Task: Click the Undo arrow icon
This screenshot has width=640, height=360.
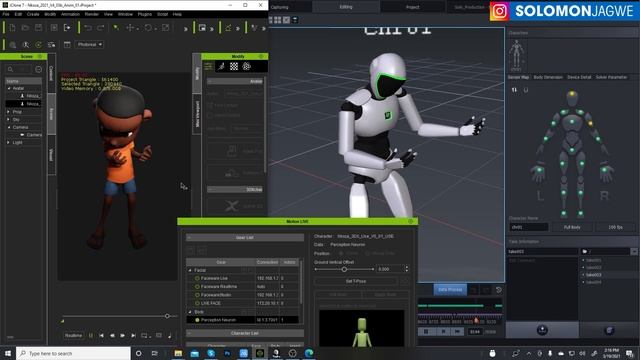Action: click(88, 28)
